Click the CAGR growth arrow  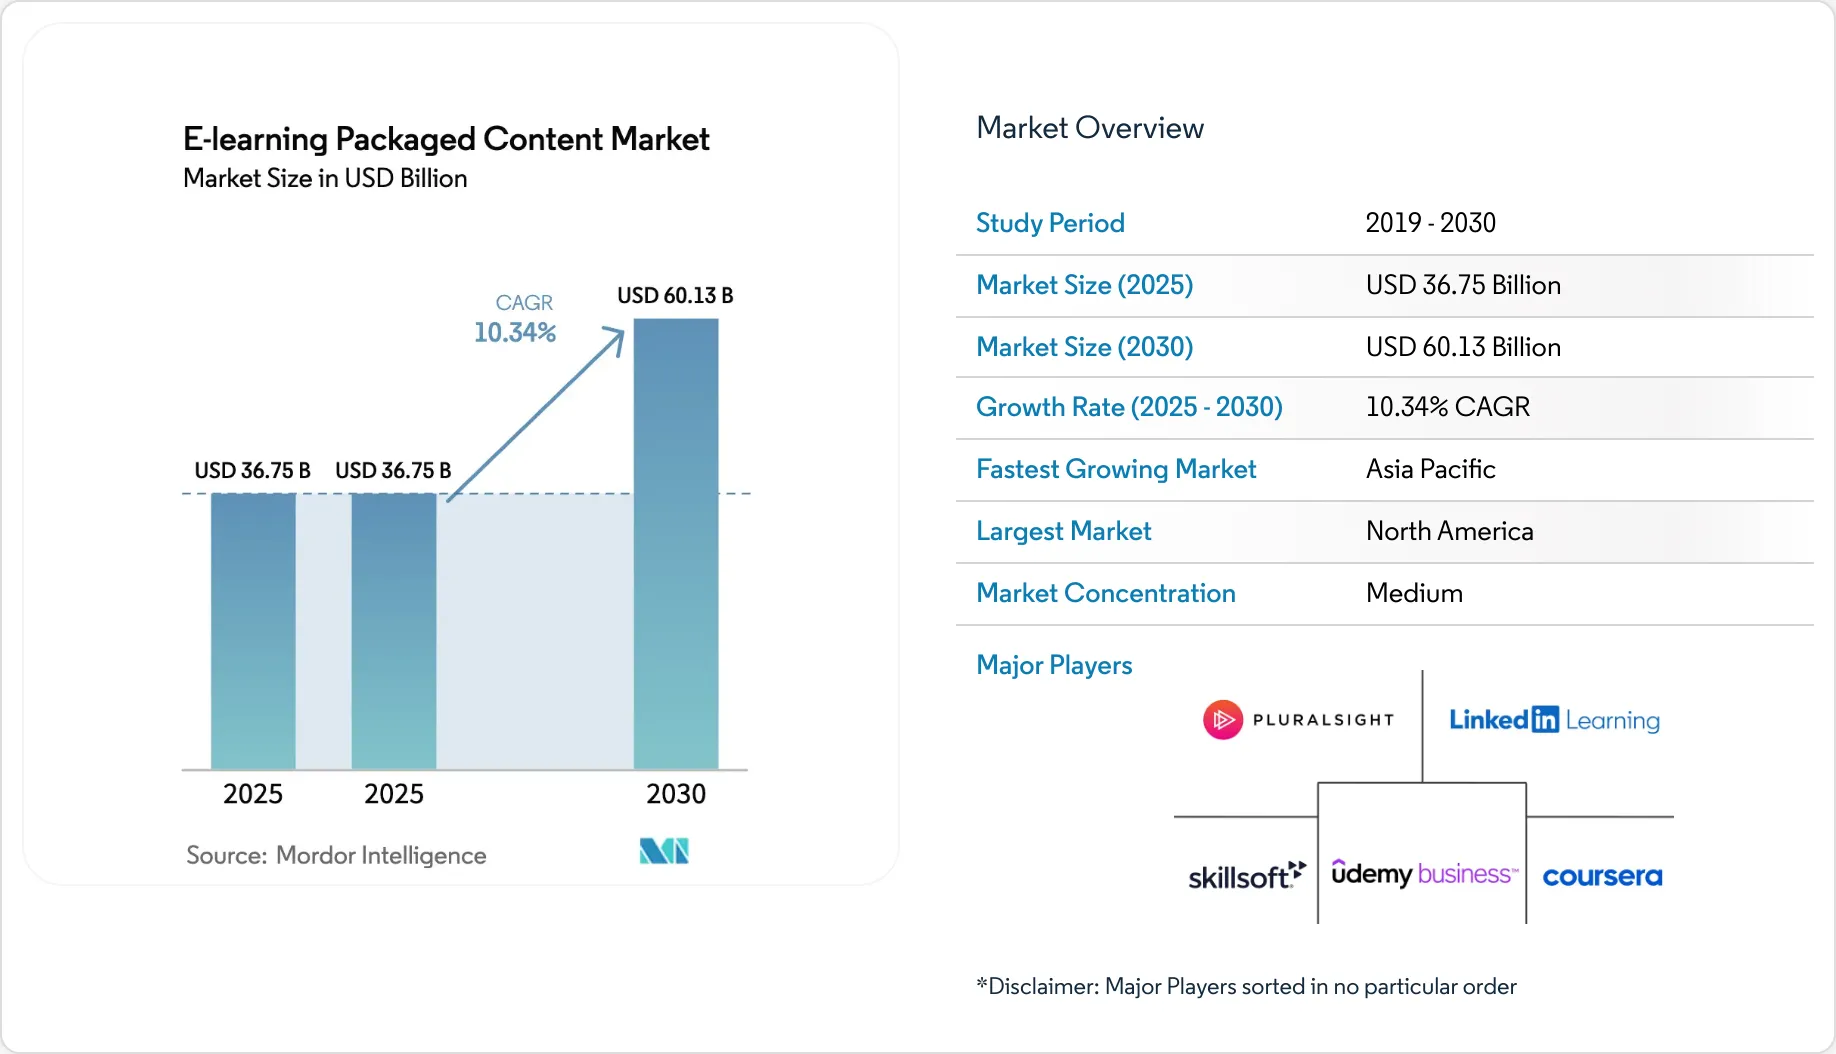[535, 413]
